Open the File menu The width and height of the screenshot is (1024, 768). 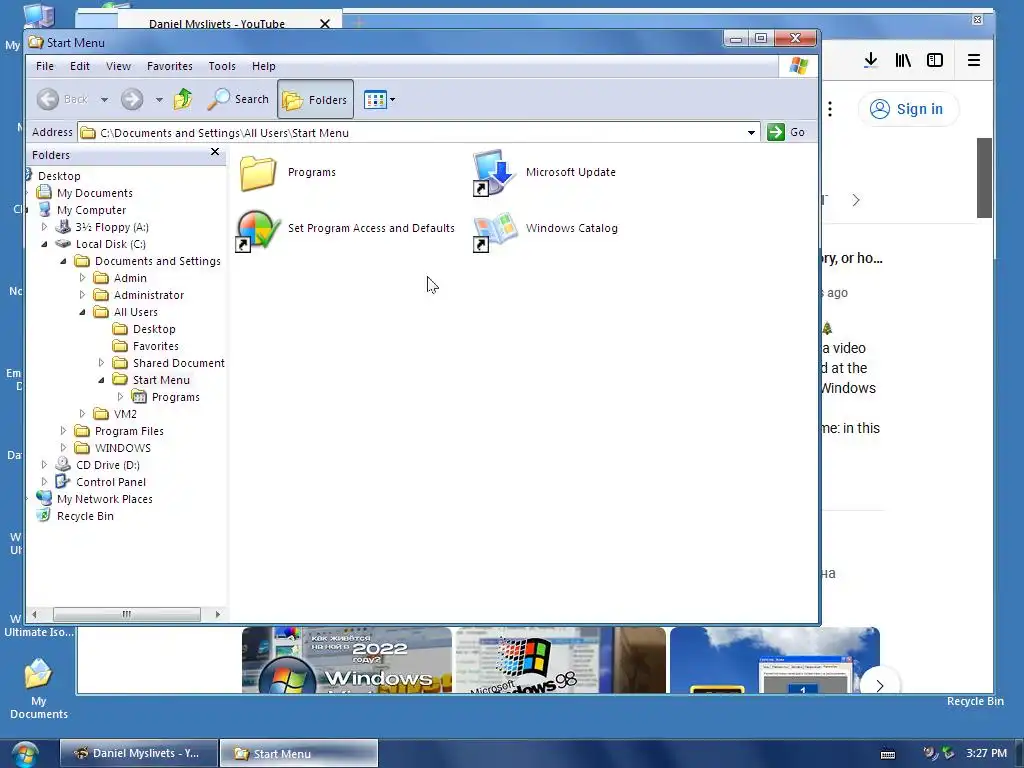44,66
